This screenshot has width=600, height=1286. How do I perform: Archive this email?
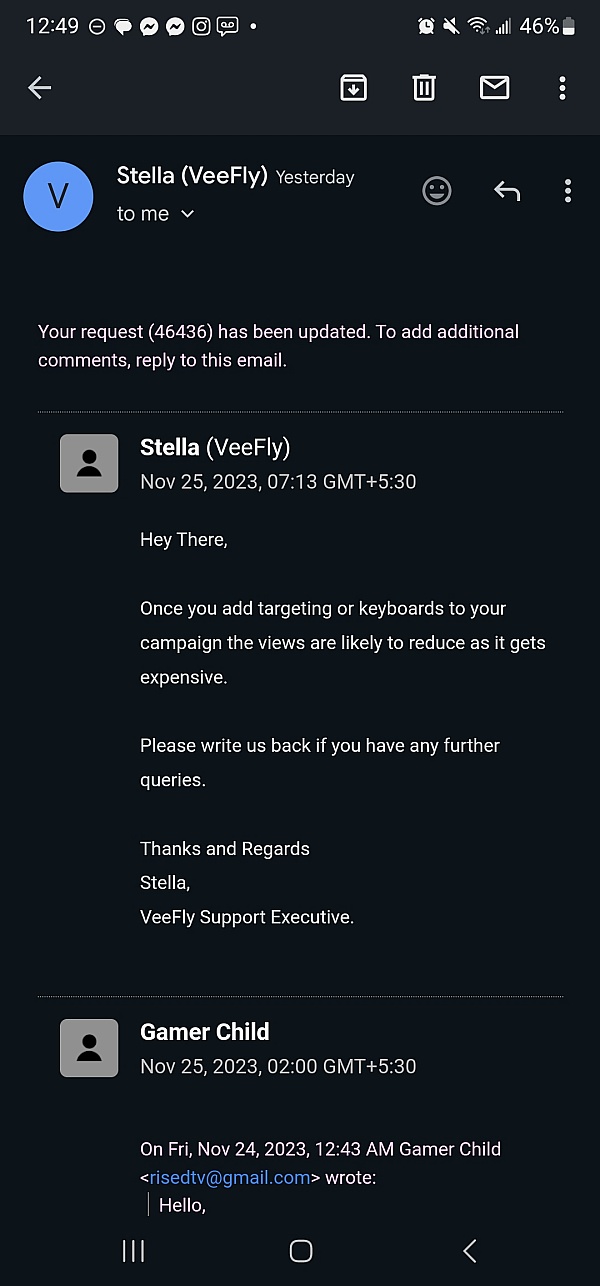pos(353,88)
